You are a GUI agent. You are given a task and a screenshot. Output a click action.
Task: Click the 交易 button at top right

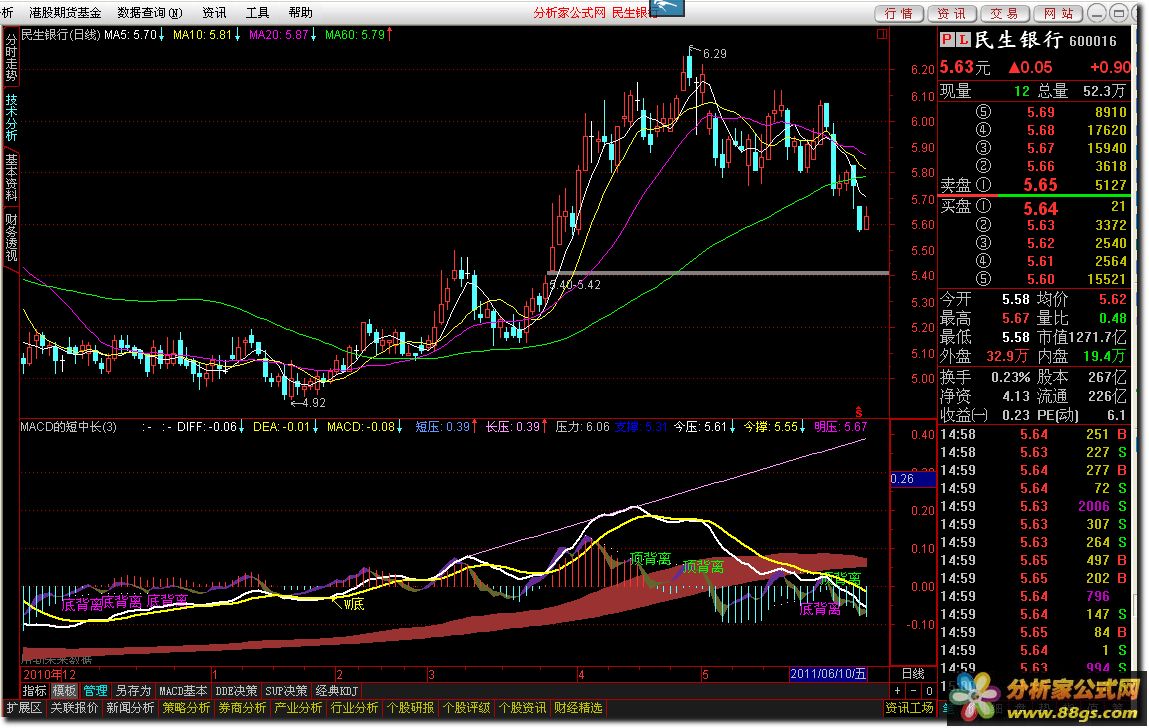pos(1004,13)
